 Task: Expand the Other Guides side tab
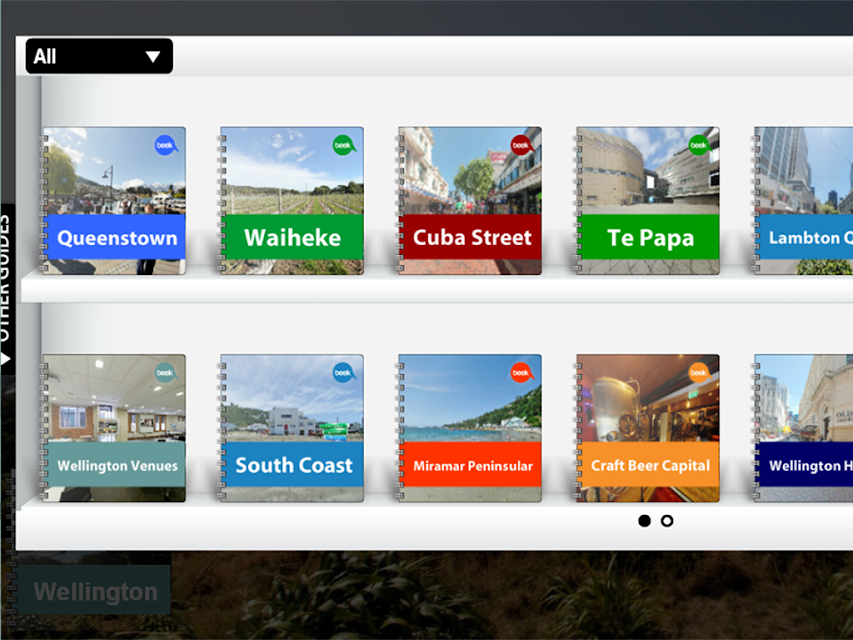6,289
